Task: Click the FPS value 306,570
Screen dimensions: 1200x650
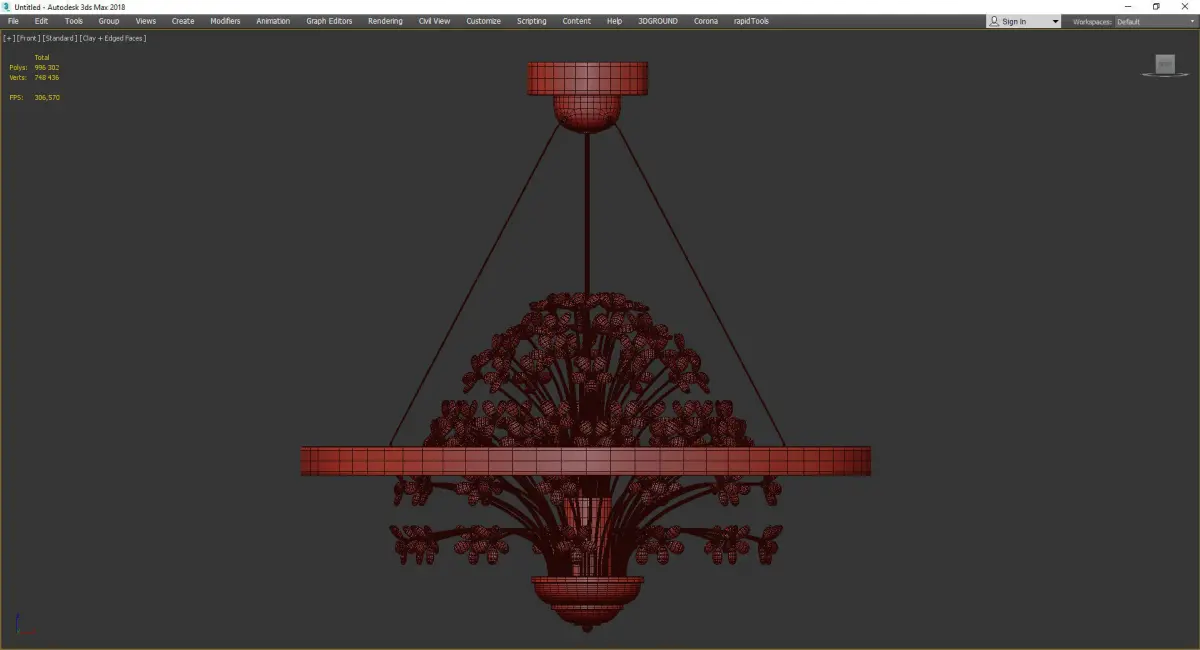Action: pyautogui.click(x=47, y=97)
